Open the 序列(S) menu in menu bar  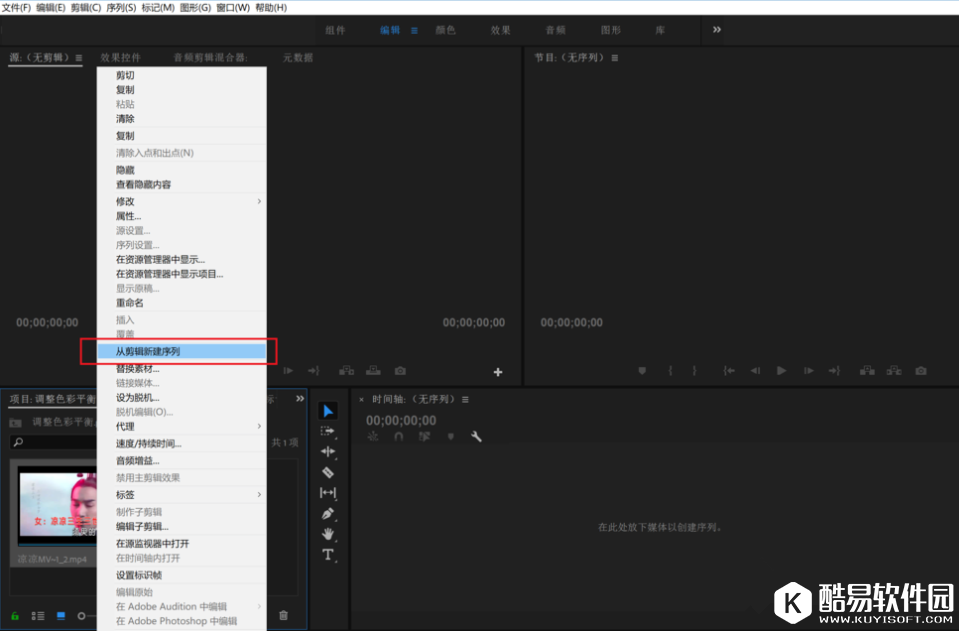pyautogui.click(x=121, y=8)
